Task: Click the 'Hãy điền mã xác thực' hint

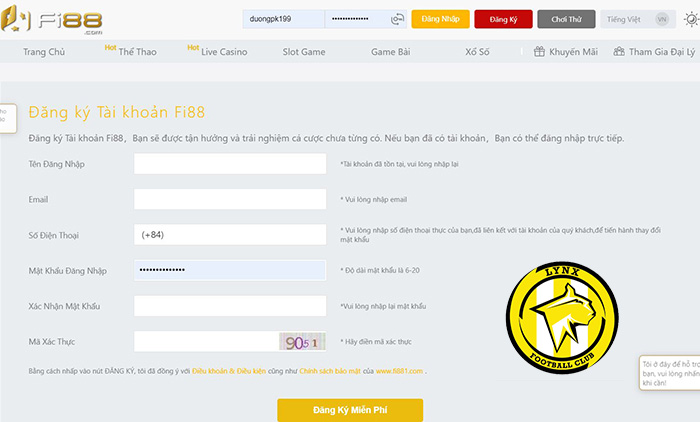Action: pyautogui.click(x=376, y=342)
